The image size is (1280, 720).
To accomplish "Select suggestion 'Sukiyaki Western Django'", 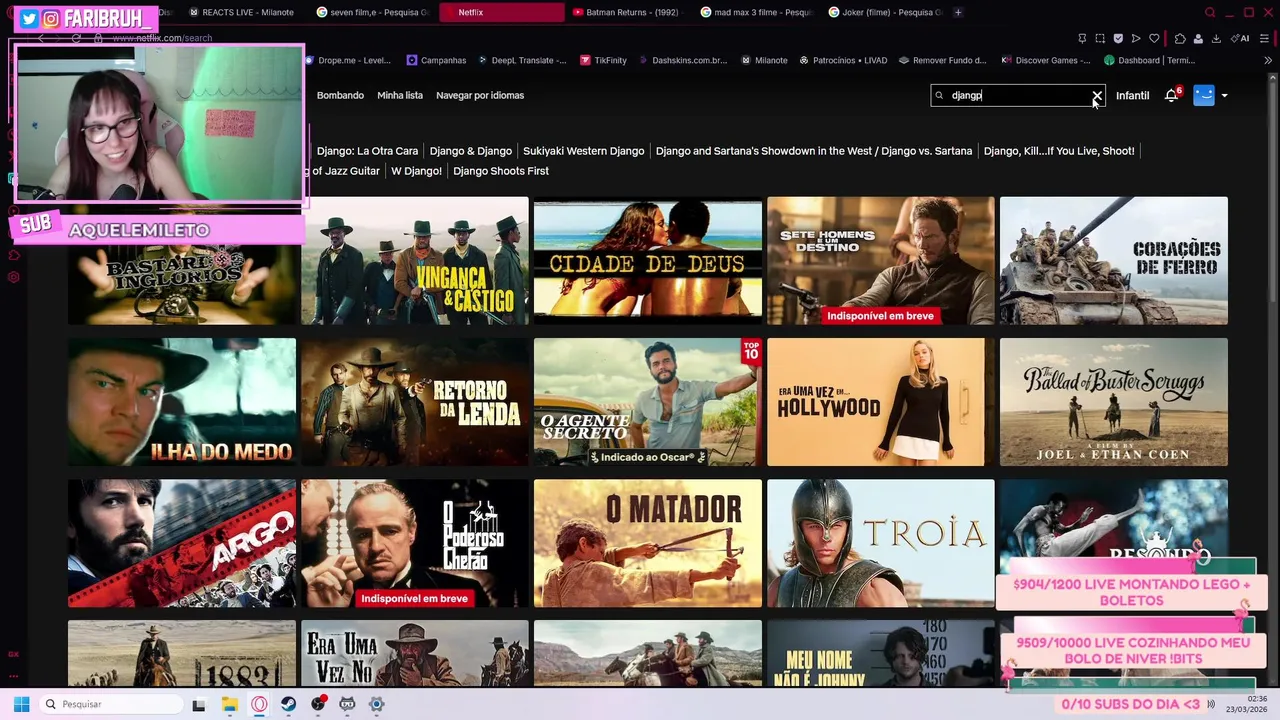I will [584, 151].
